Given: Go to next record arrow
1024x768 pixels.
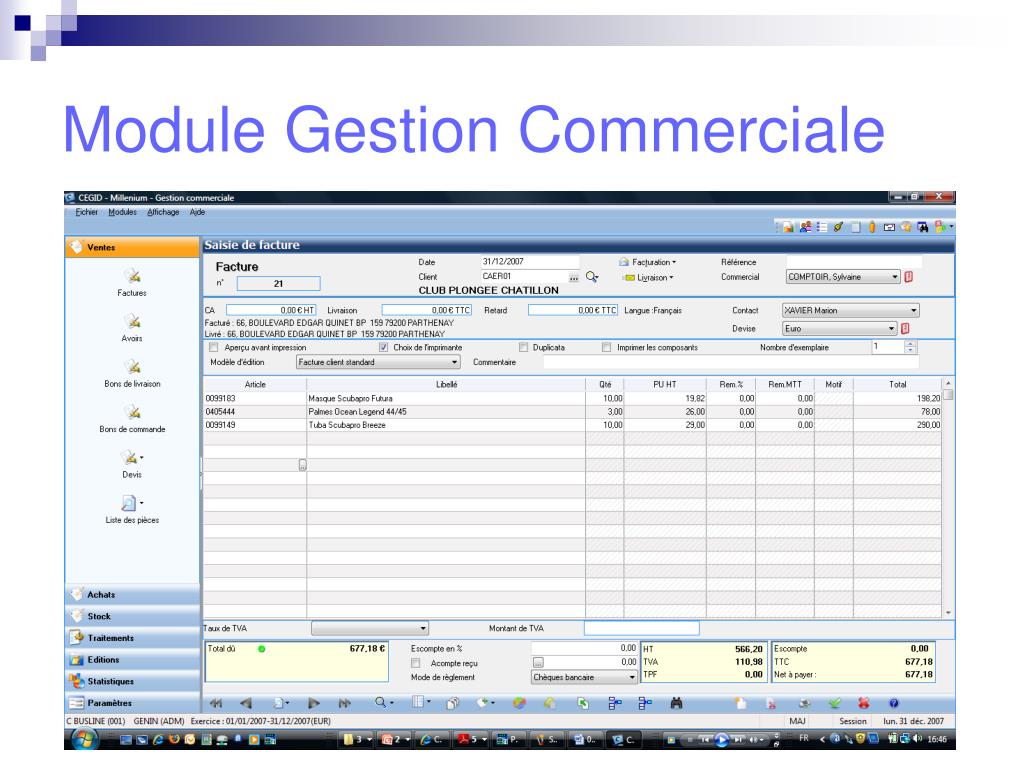Looking at the screenshot, I should point(313,703).
